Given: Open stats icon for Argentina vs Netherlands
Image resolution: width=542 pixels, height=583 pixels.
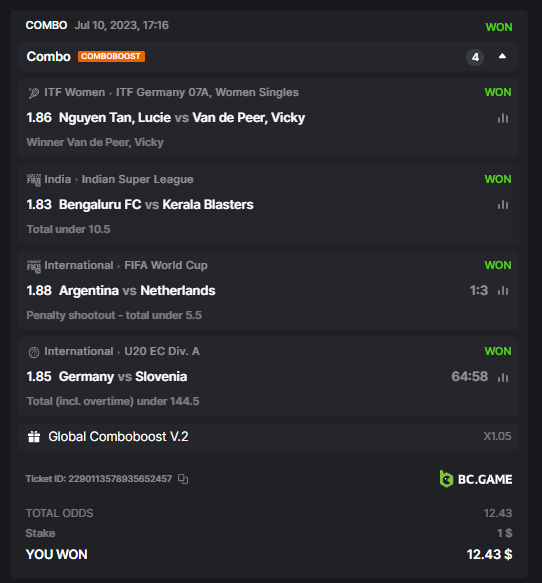Looking at the screenshot, I should (503, 291).
